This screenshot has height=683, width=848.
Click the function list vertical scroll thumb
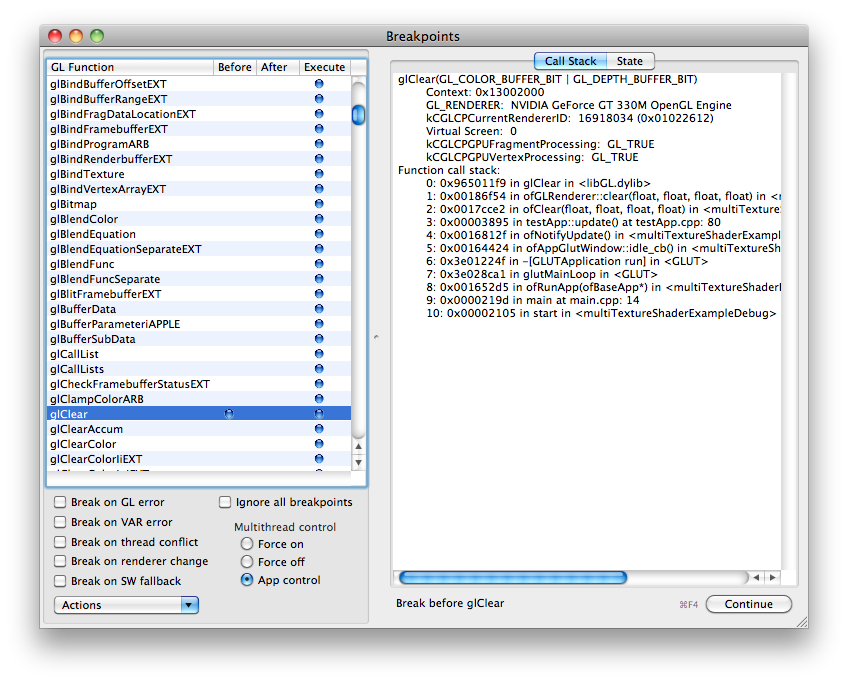point(359,115)
